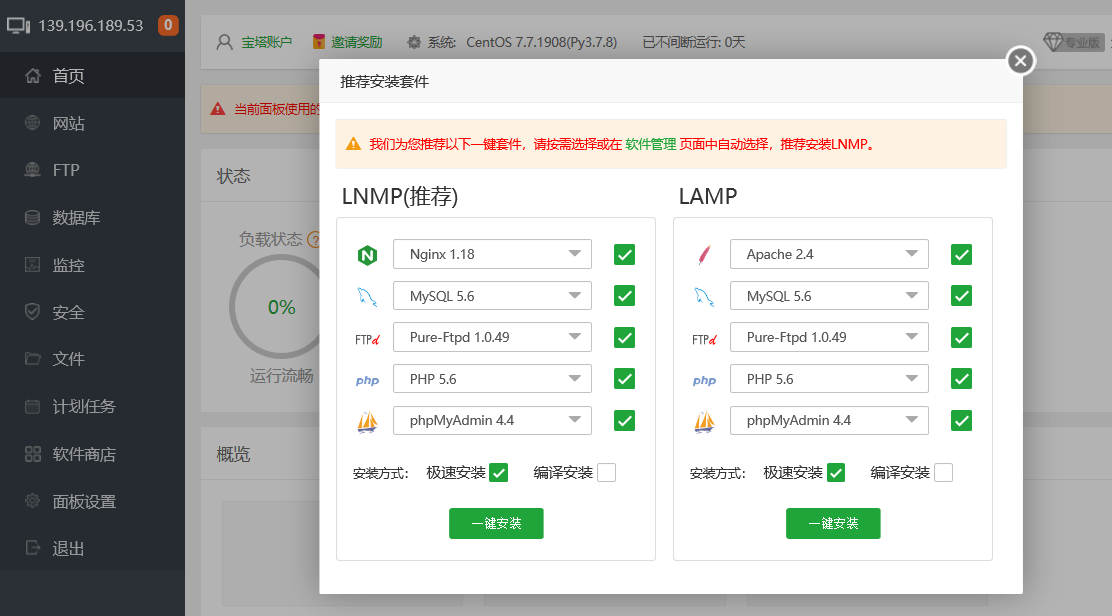Open the LAMP PHP 5.6 dropdown
Image resolution: width=1112 pixels, height=616 pixels.
click(829, 379)
